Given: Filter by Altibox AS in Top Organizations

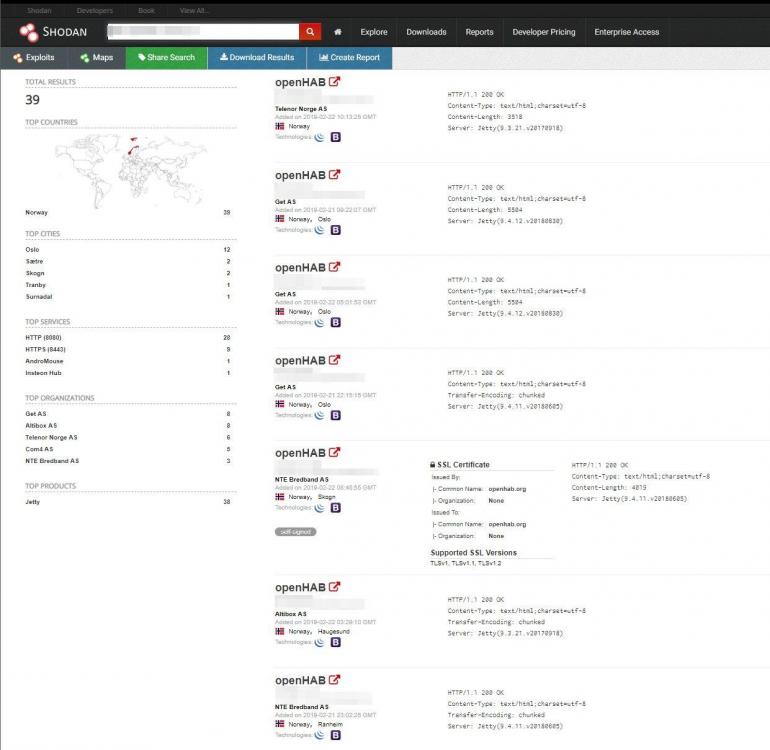Looking at the screenshot, I should point(41,425).
